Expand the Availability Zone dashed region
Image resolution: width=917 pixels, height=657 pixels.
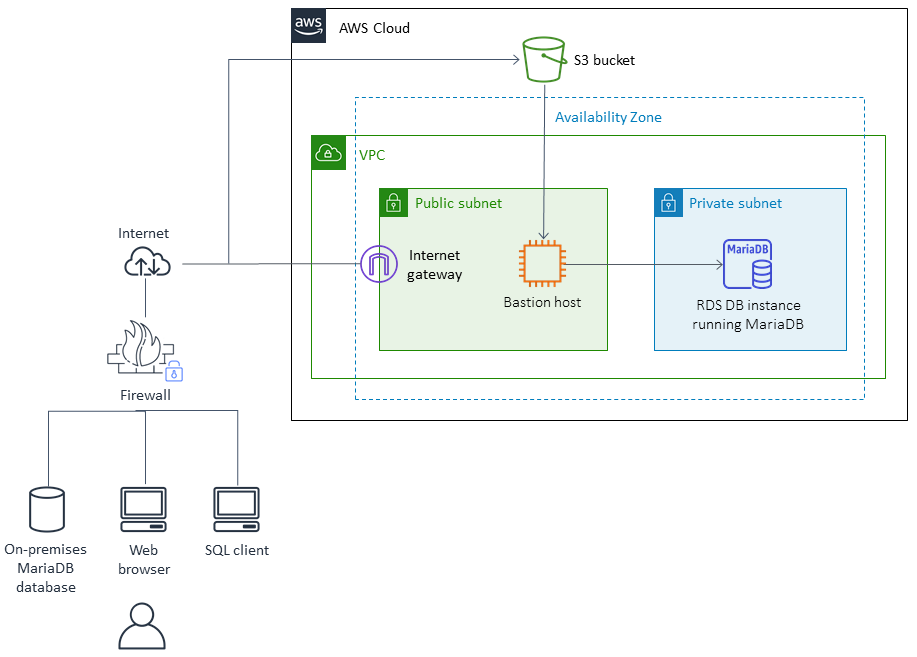(608, 117)
